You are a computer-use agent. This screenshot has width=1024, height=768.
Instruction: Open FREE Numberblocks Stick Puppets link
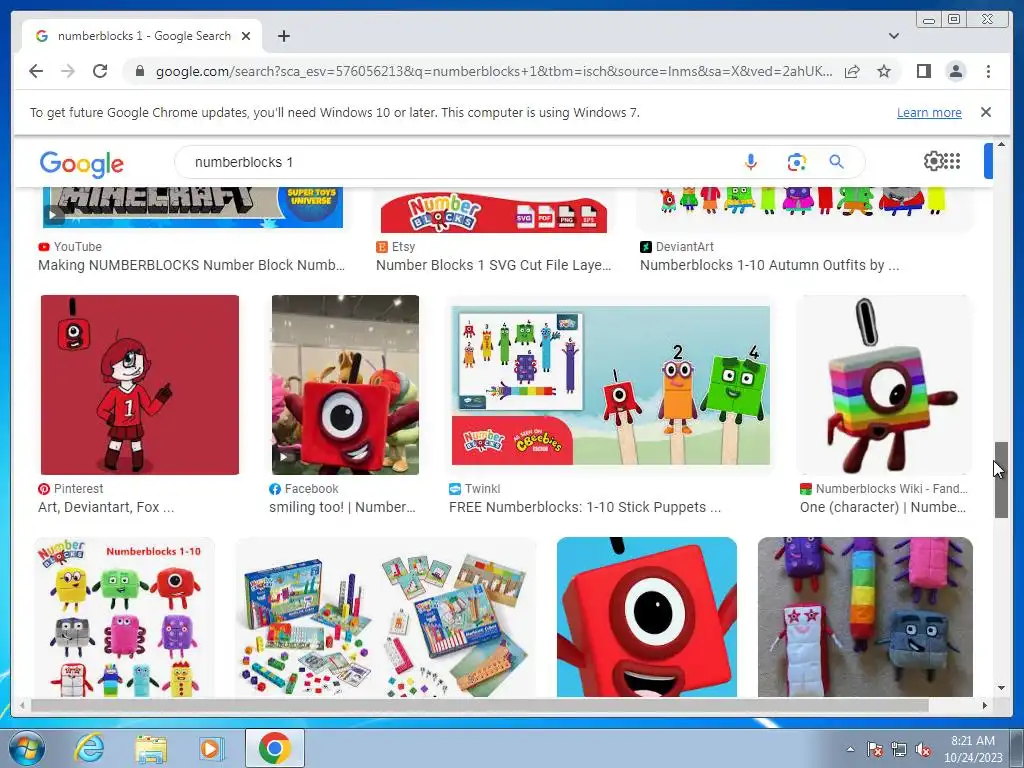point(584,507)
